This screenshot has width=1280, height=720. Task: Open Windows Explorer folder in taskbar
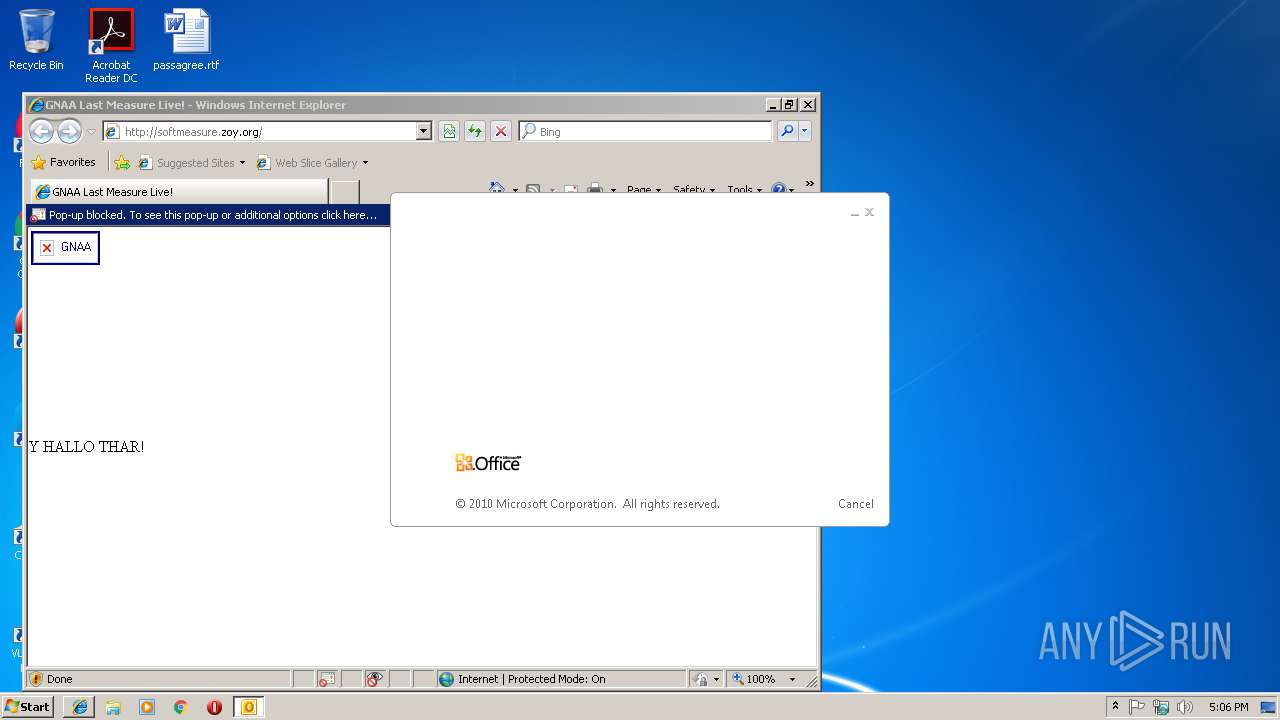tap(113, 707)
